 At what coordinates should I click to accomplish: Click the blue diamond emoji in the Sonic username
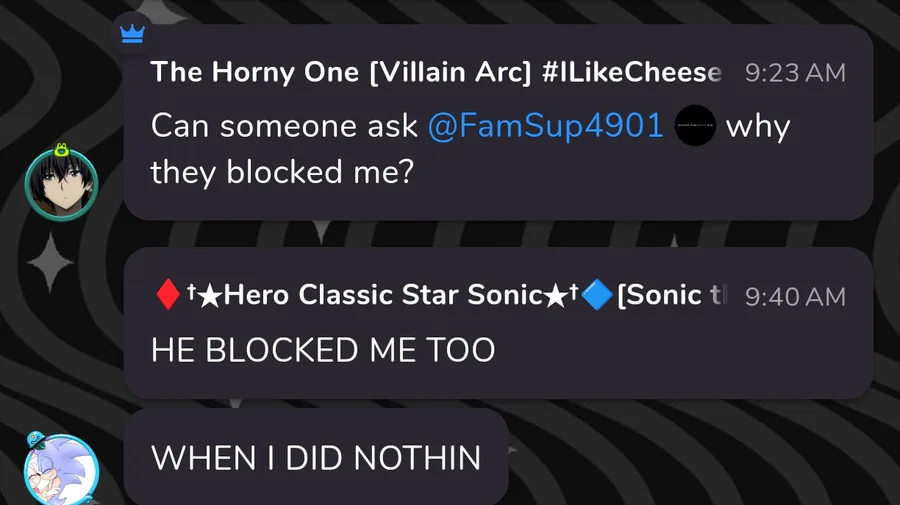(596, 296)
